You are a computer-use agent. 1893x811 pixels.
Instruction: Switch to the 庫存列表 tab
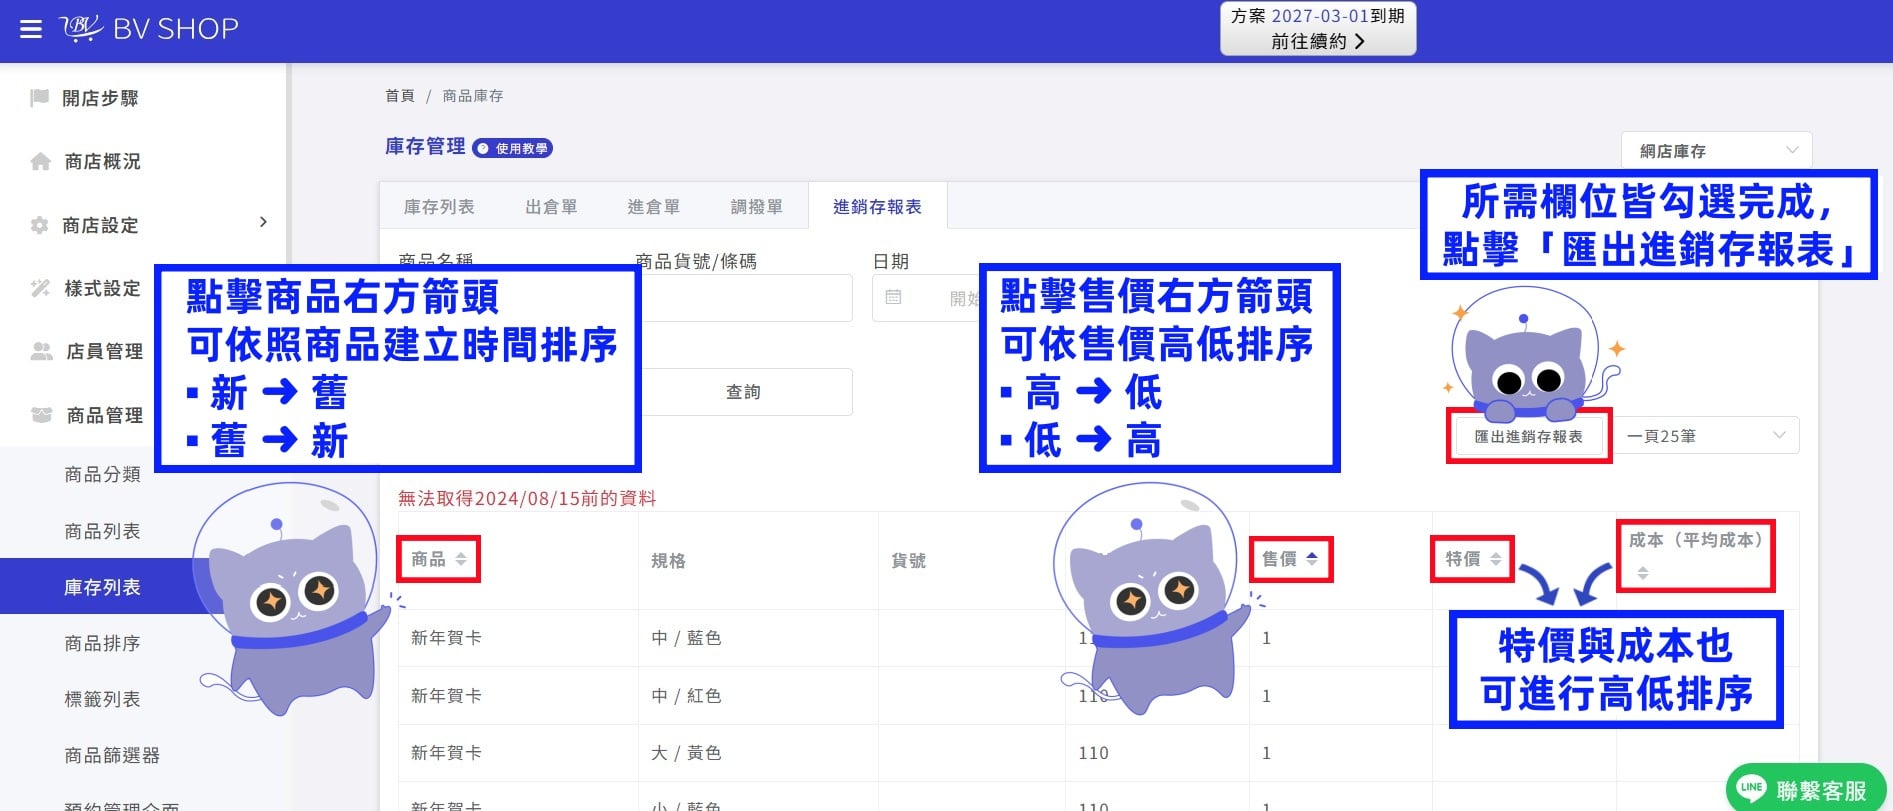(439, 207)
